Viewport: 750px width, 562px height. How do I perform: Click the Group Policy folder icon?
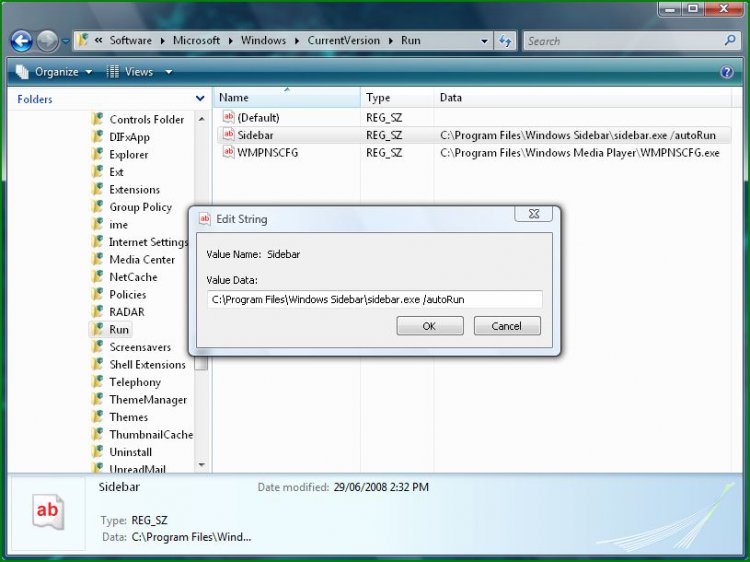point(97,207)
